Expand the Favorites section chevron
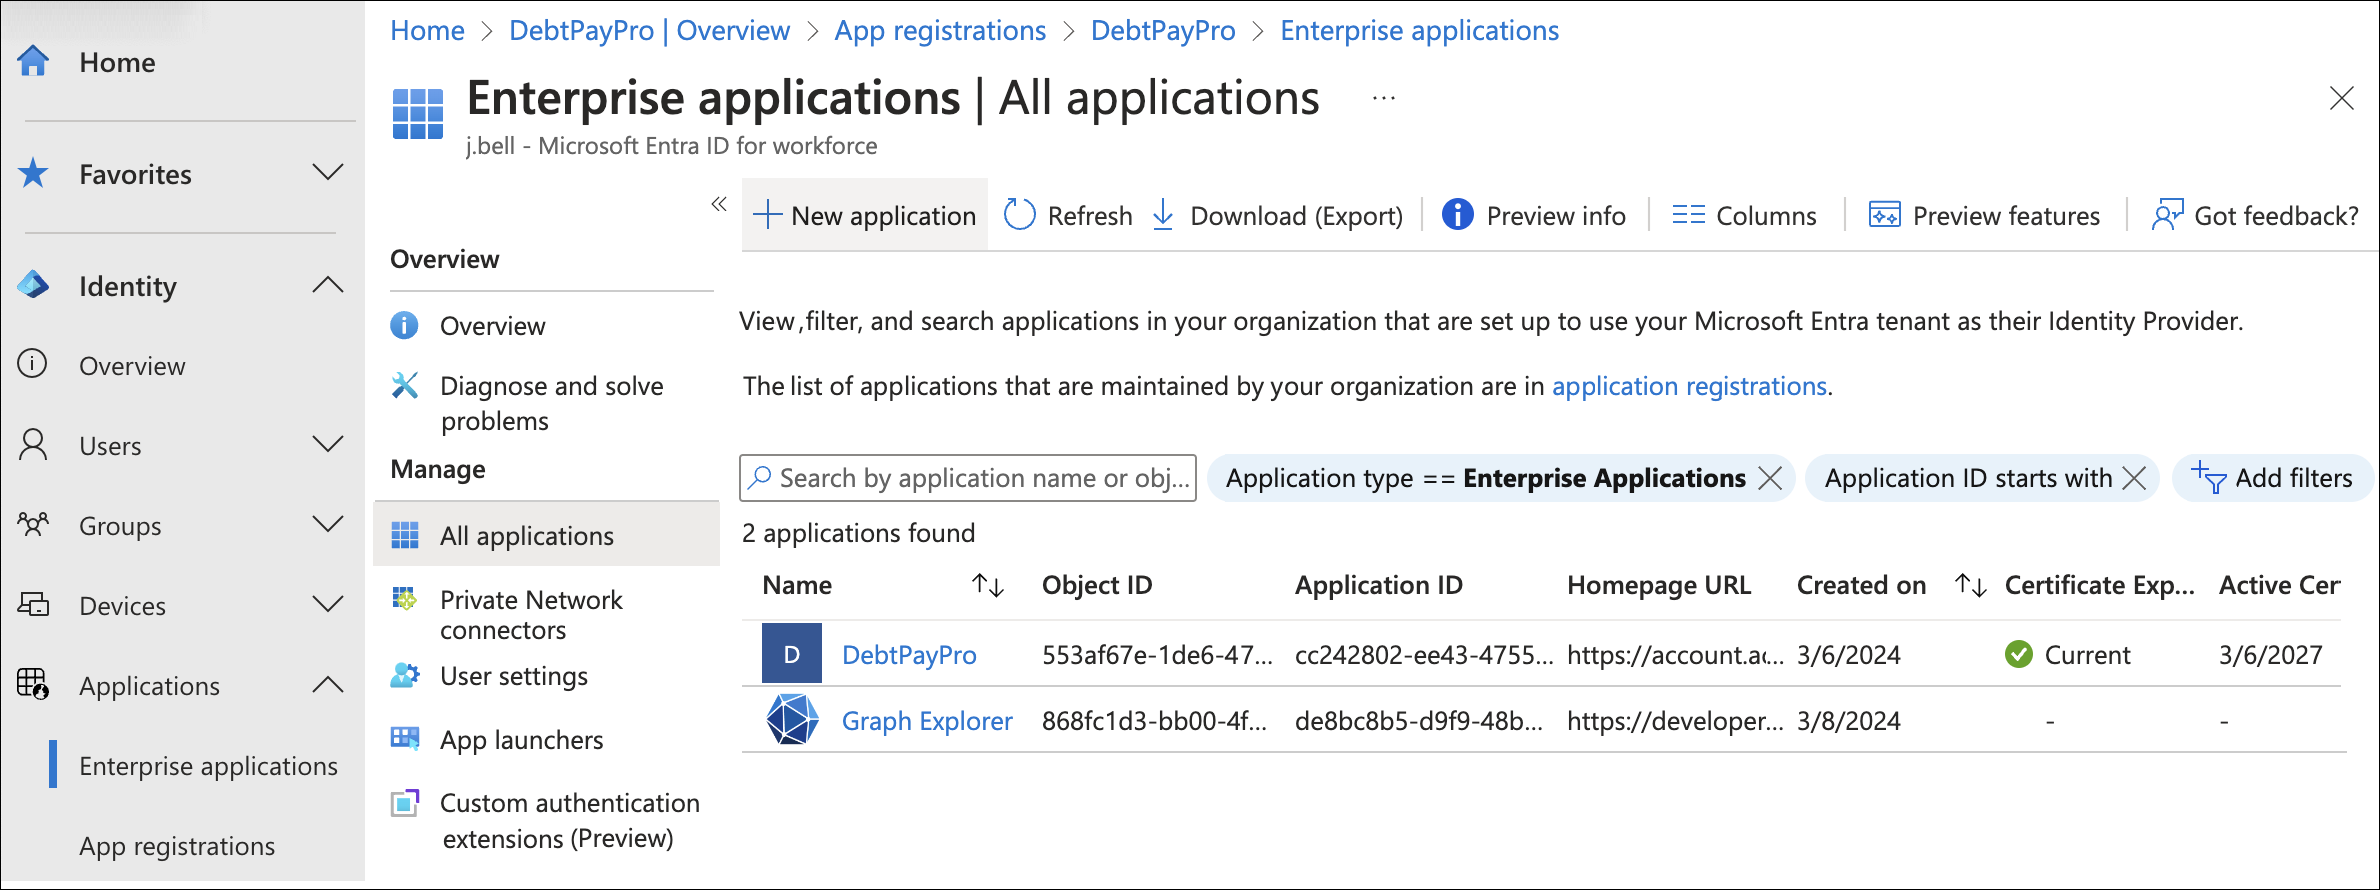The height and width of the screenshot is (890, 2380). [328, 172]
